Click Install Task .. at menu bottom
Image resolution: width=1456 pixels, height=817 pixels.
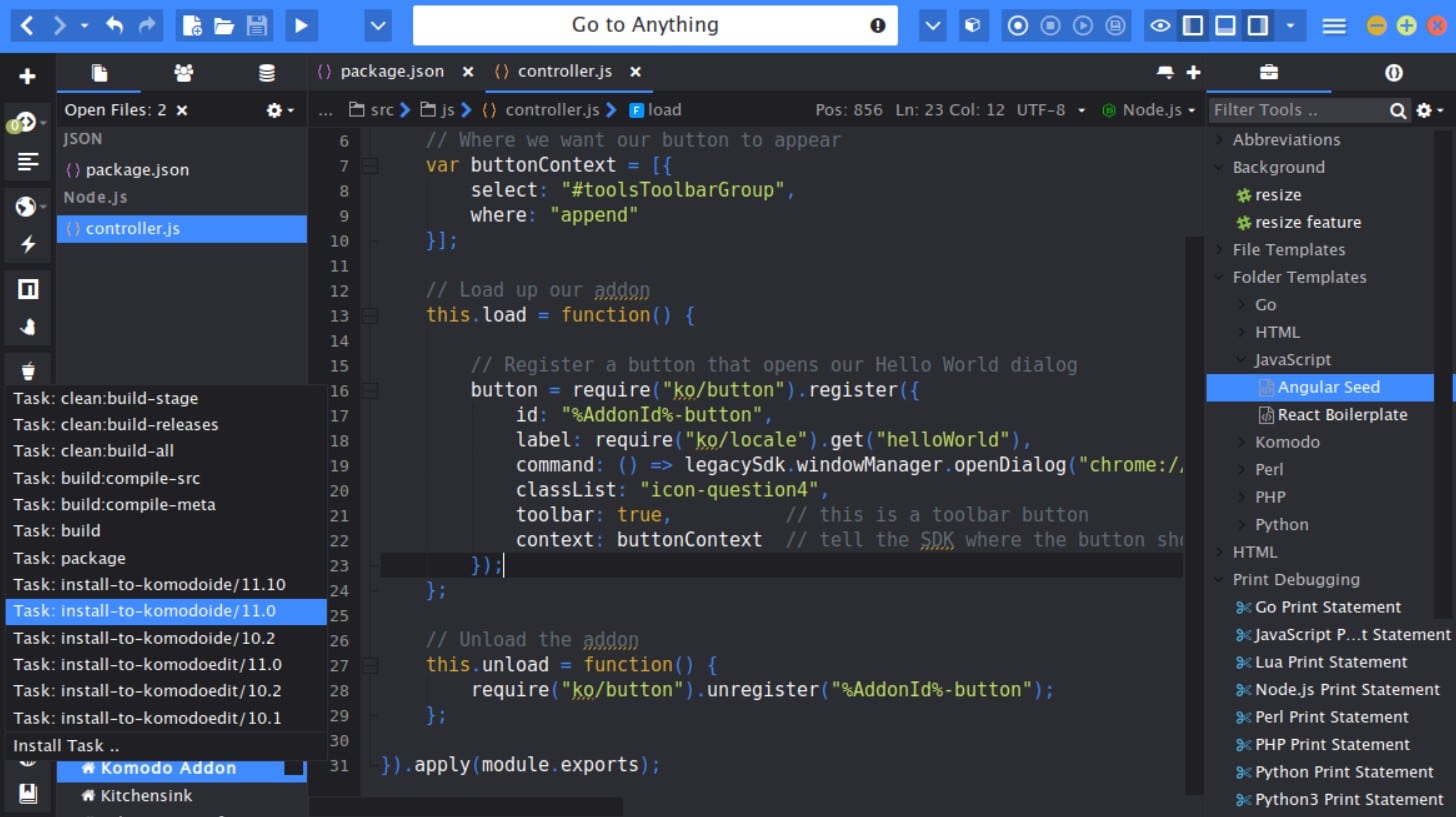click(x=66, y=746)
